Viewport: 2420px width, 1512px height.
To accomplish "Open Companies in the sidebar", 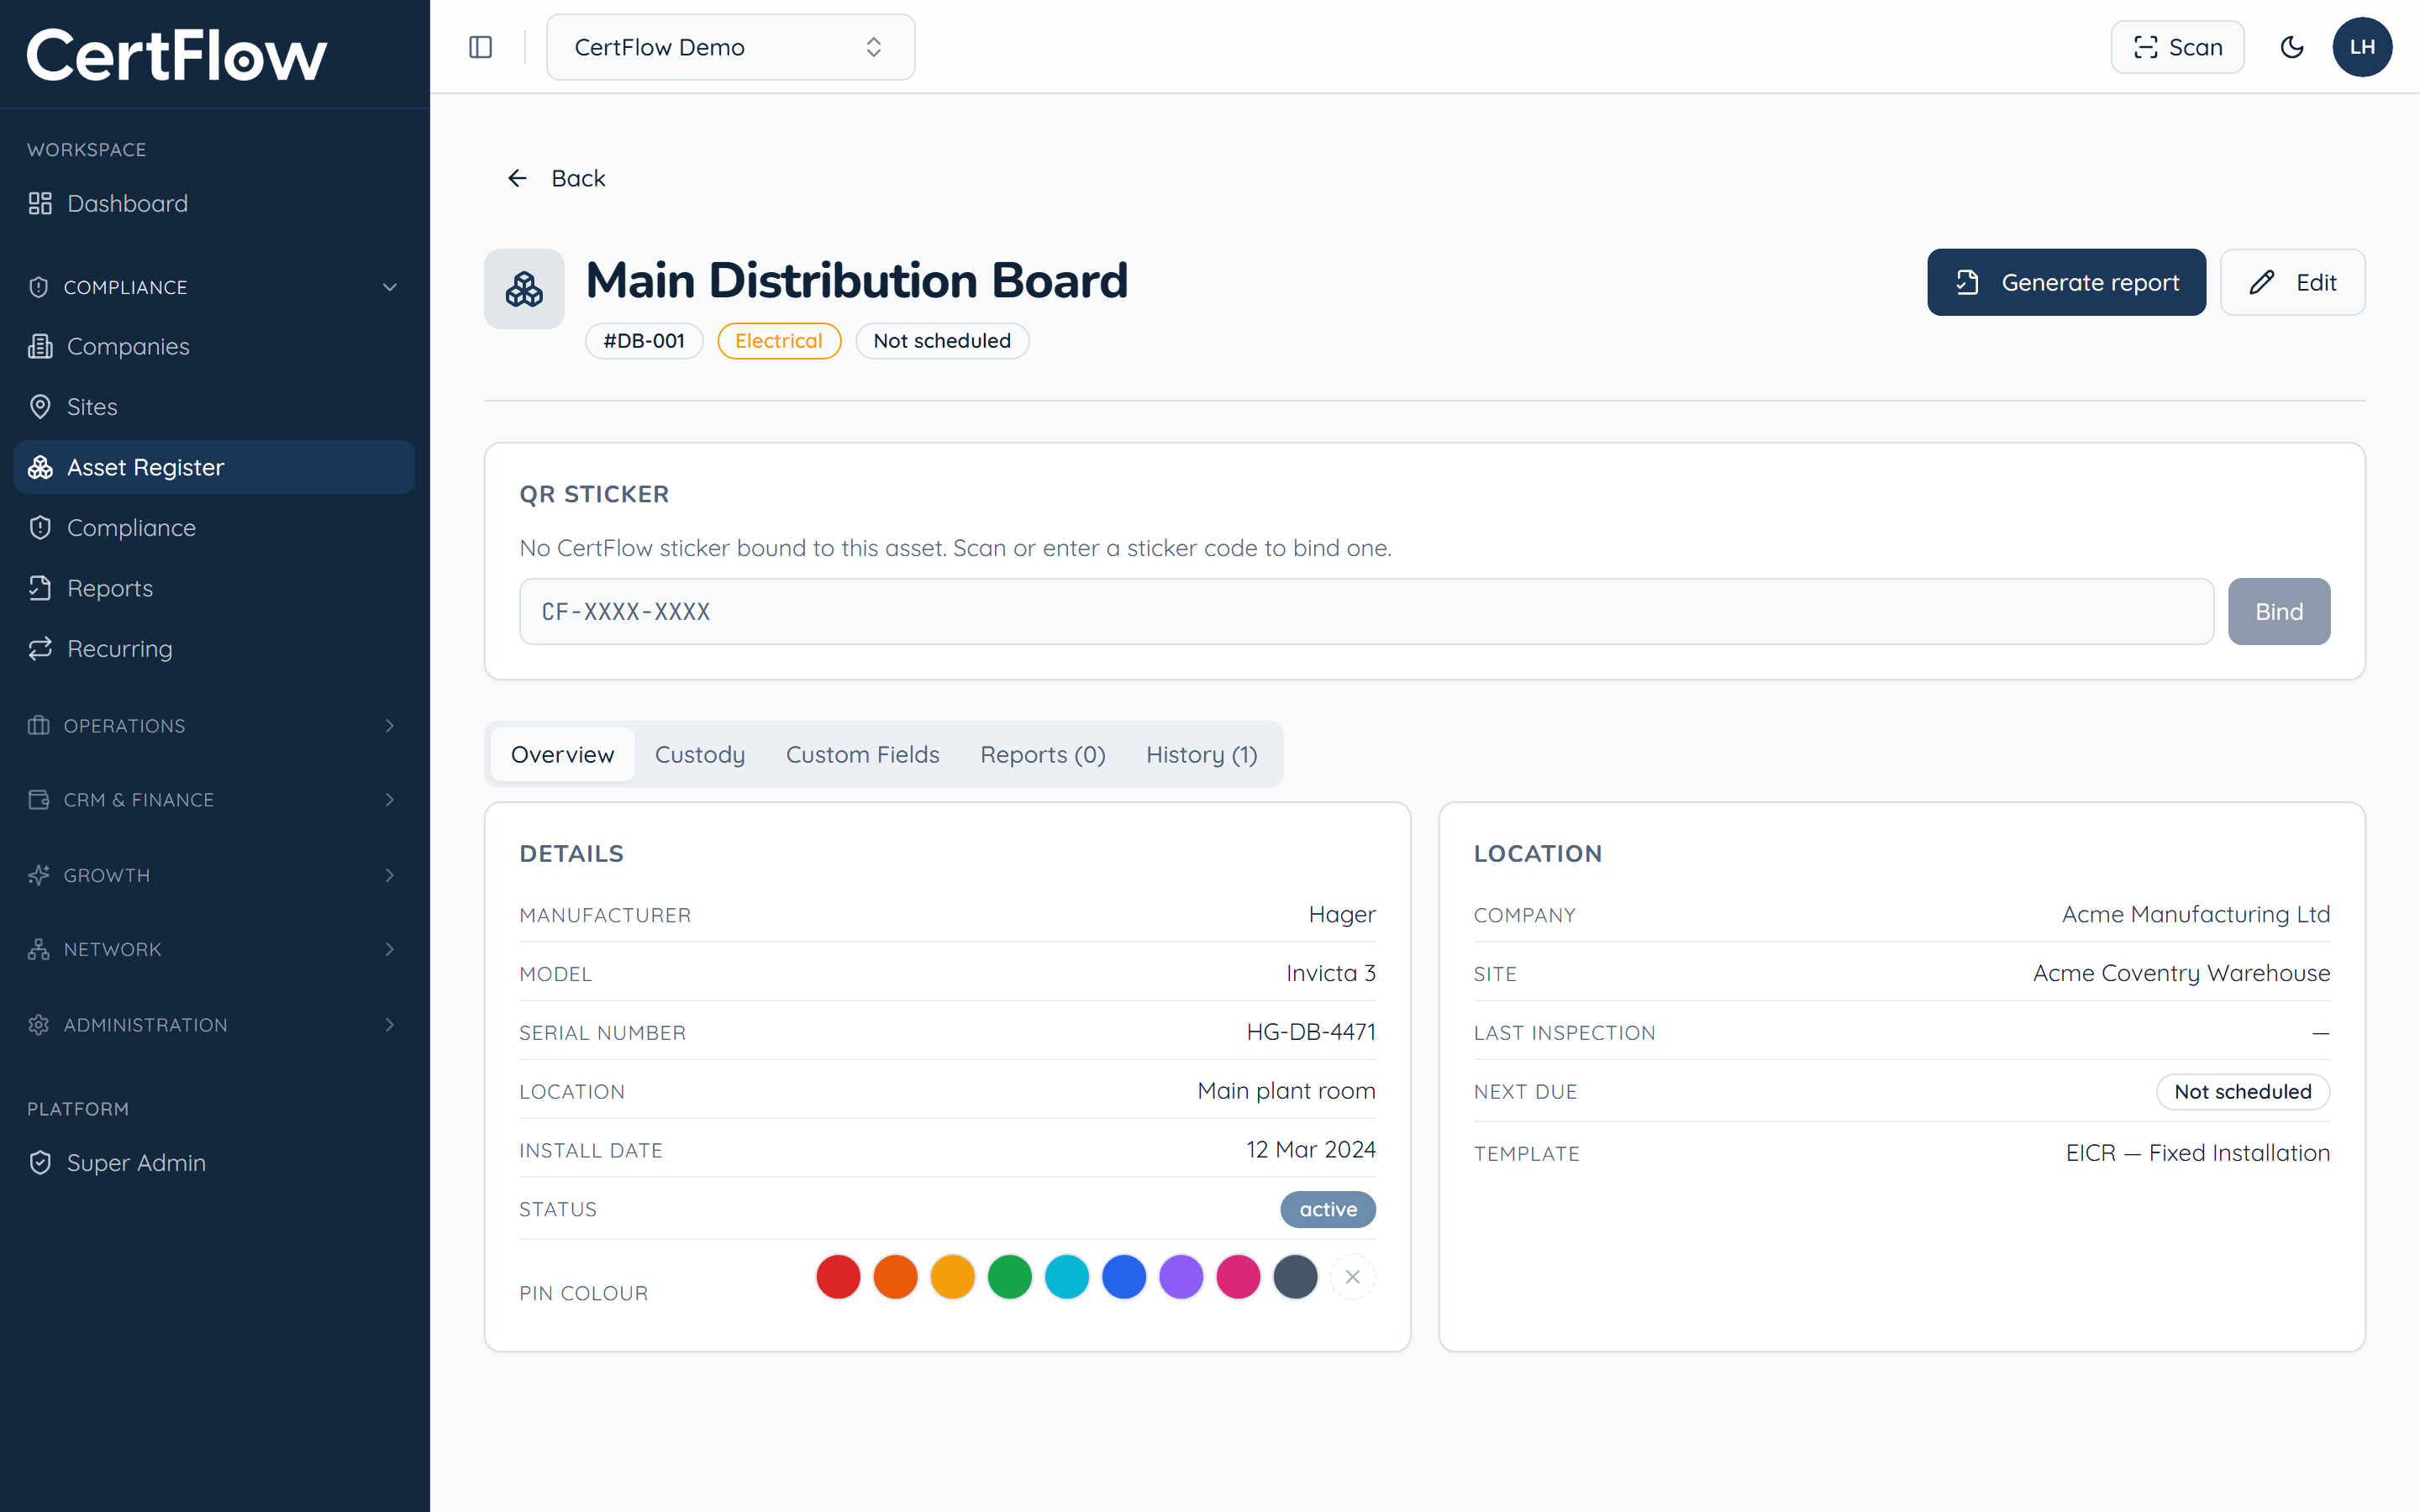I will point(214,346).
